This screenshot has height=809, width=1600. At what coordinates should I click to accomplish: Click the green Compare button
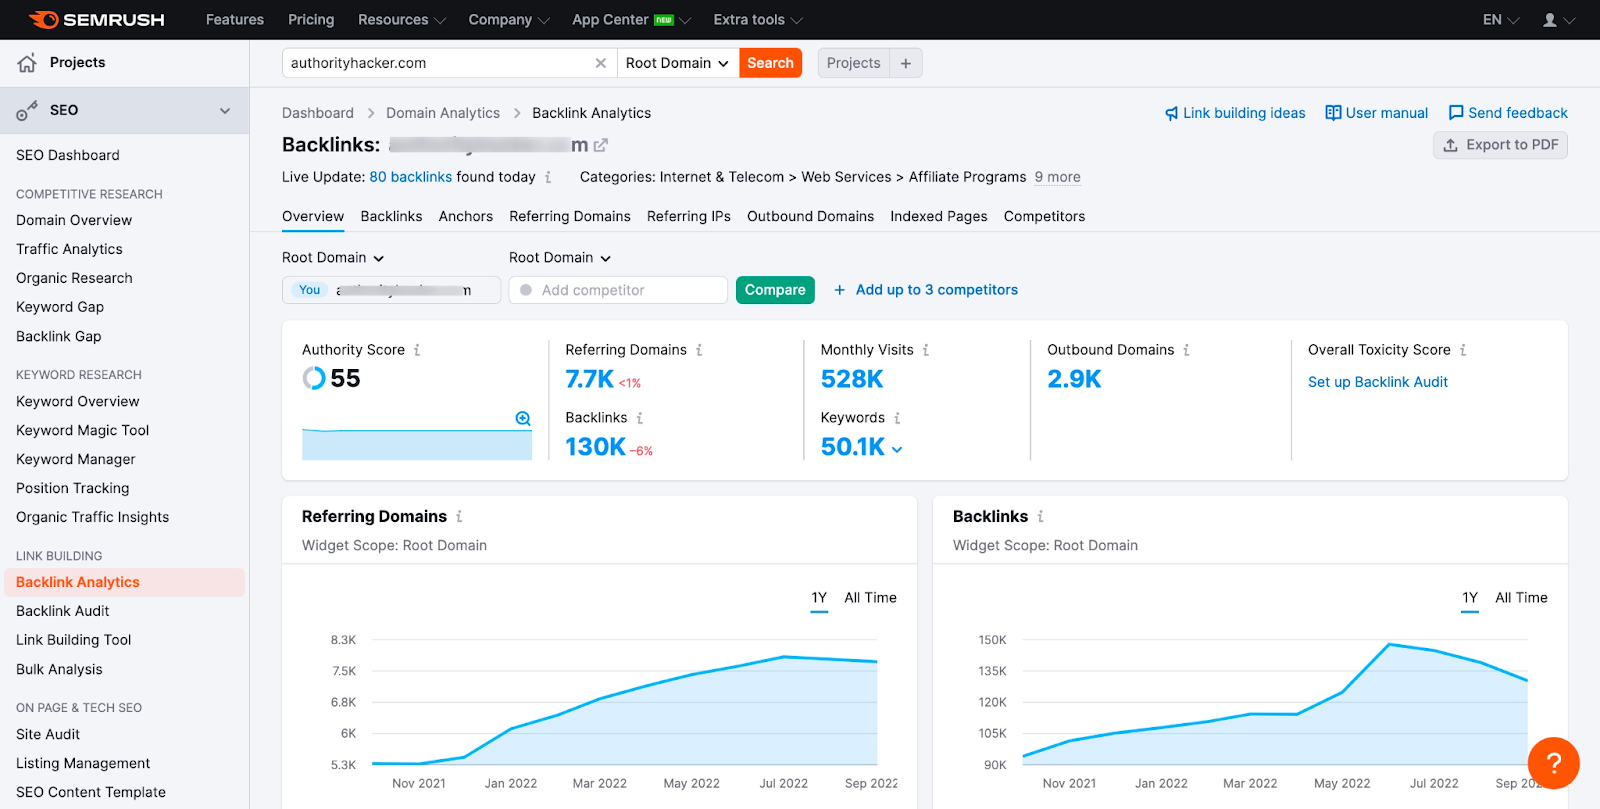(x=774, y=290)
